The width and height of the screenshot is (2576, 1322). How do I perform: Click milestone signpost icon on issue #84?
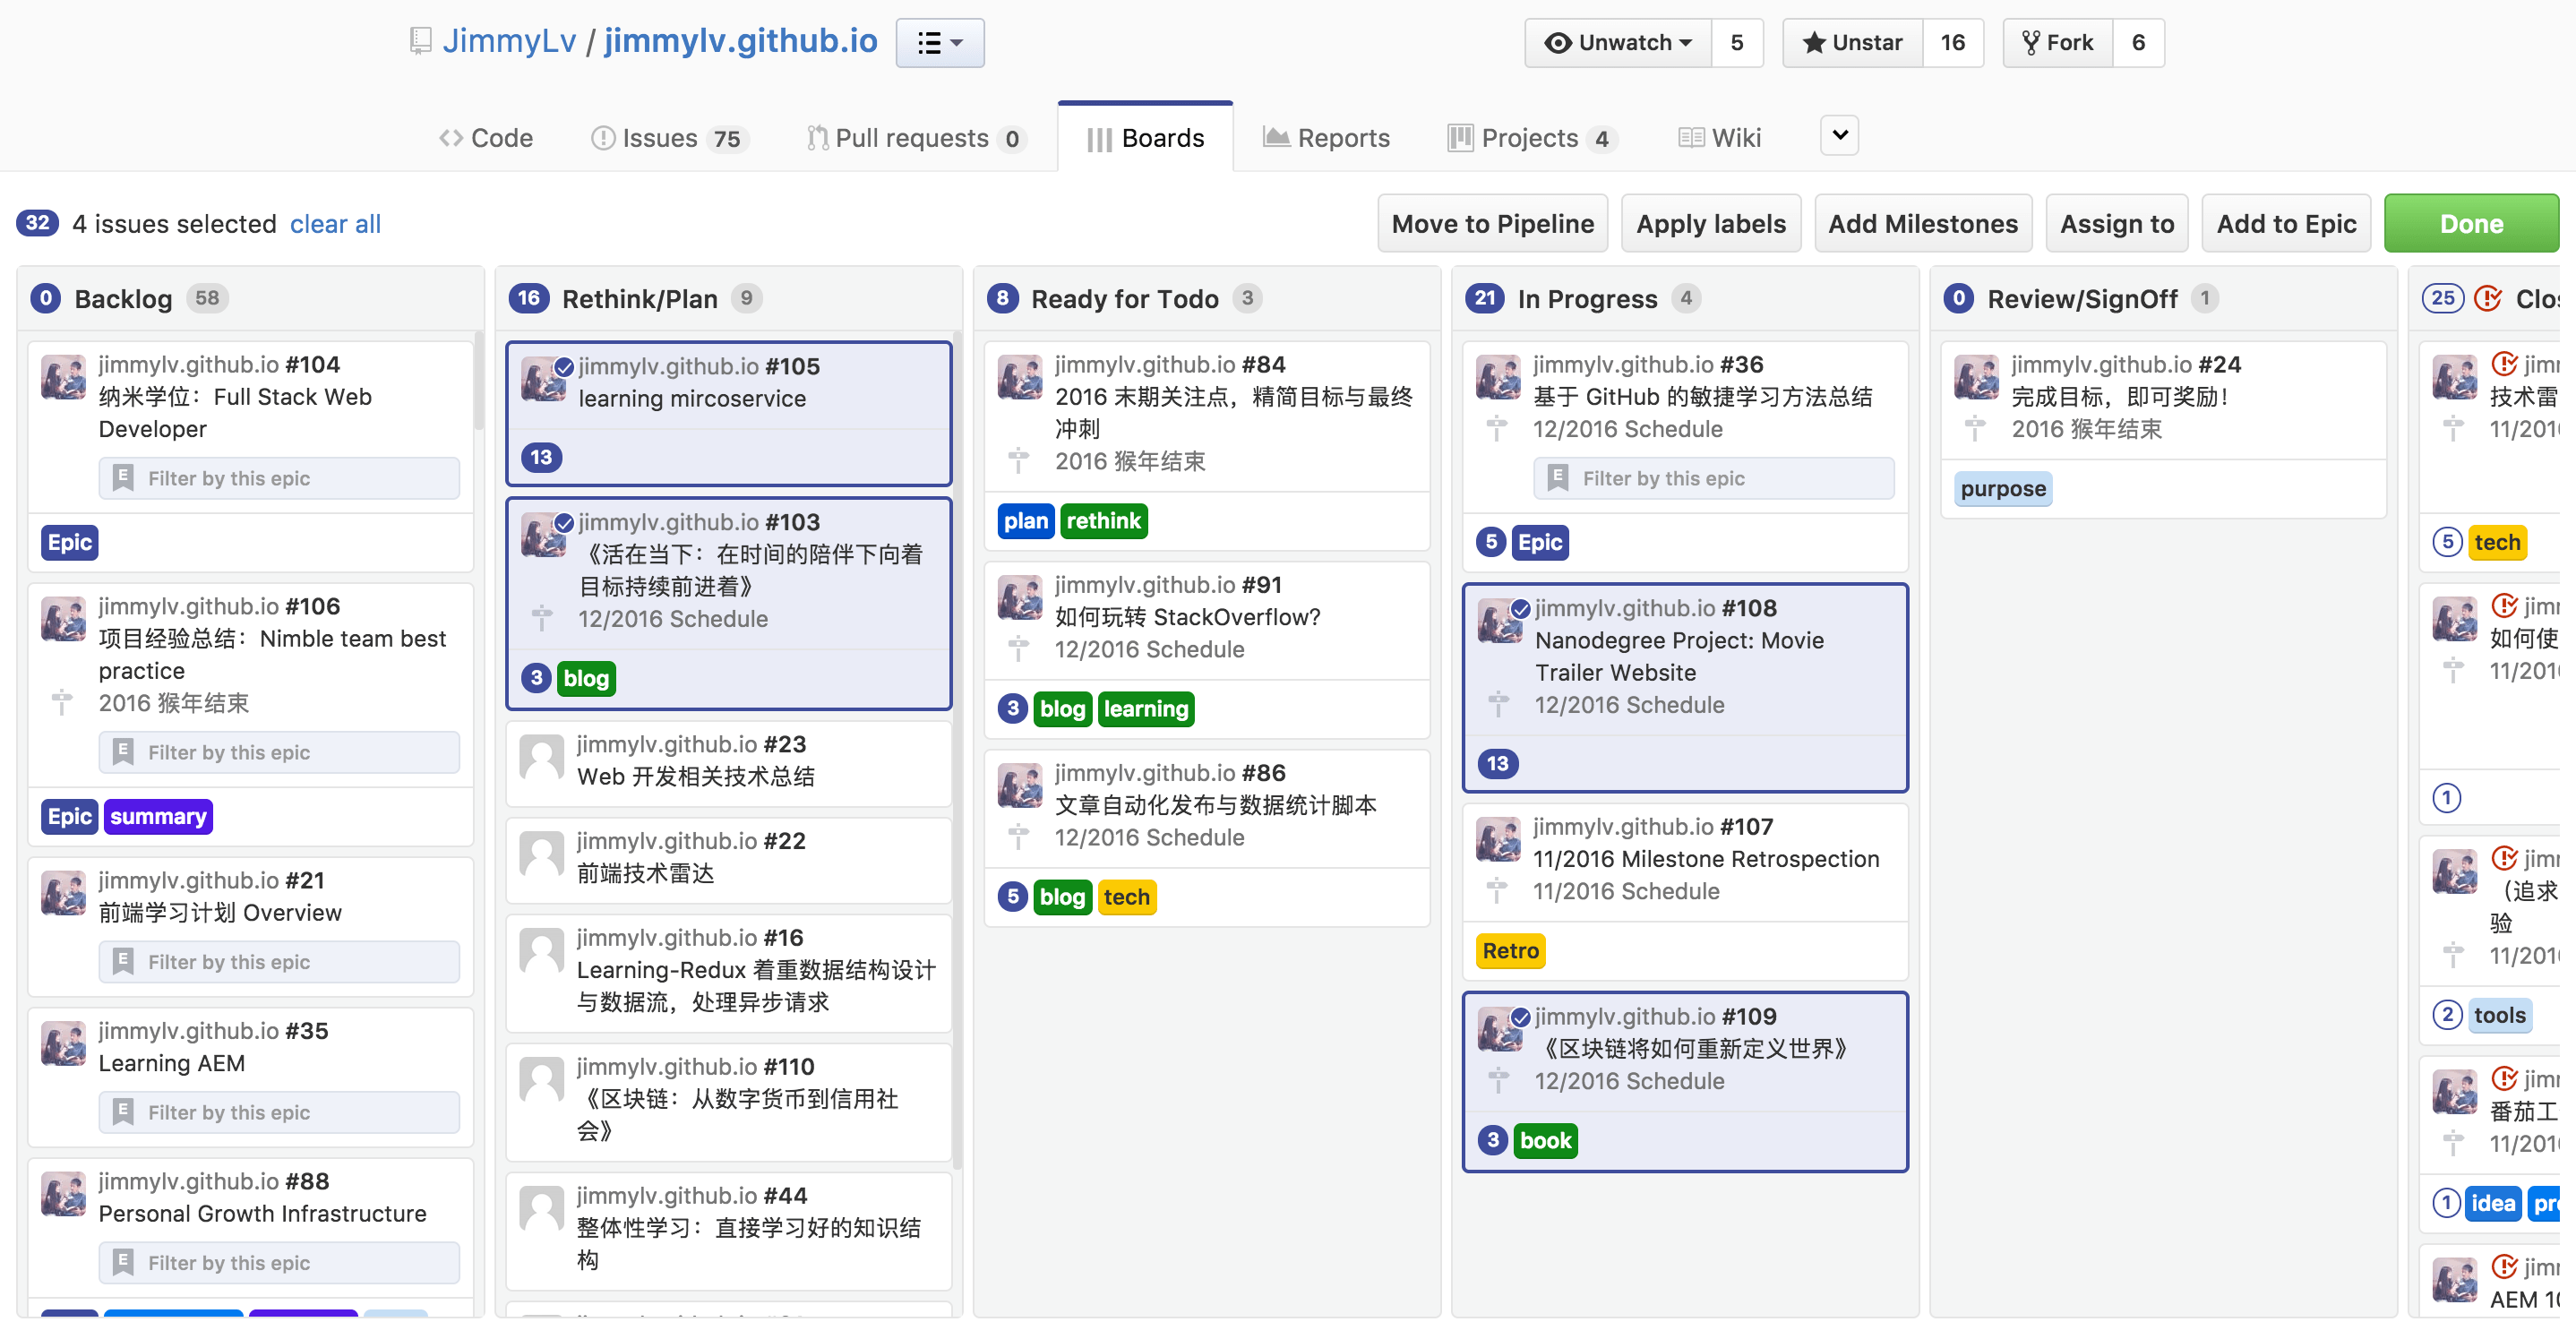point(1018,461)
